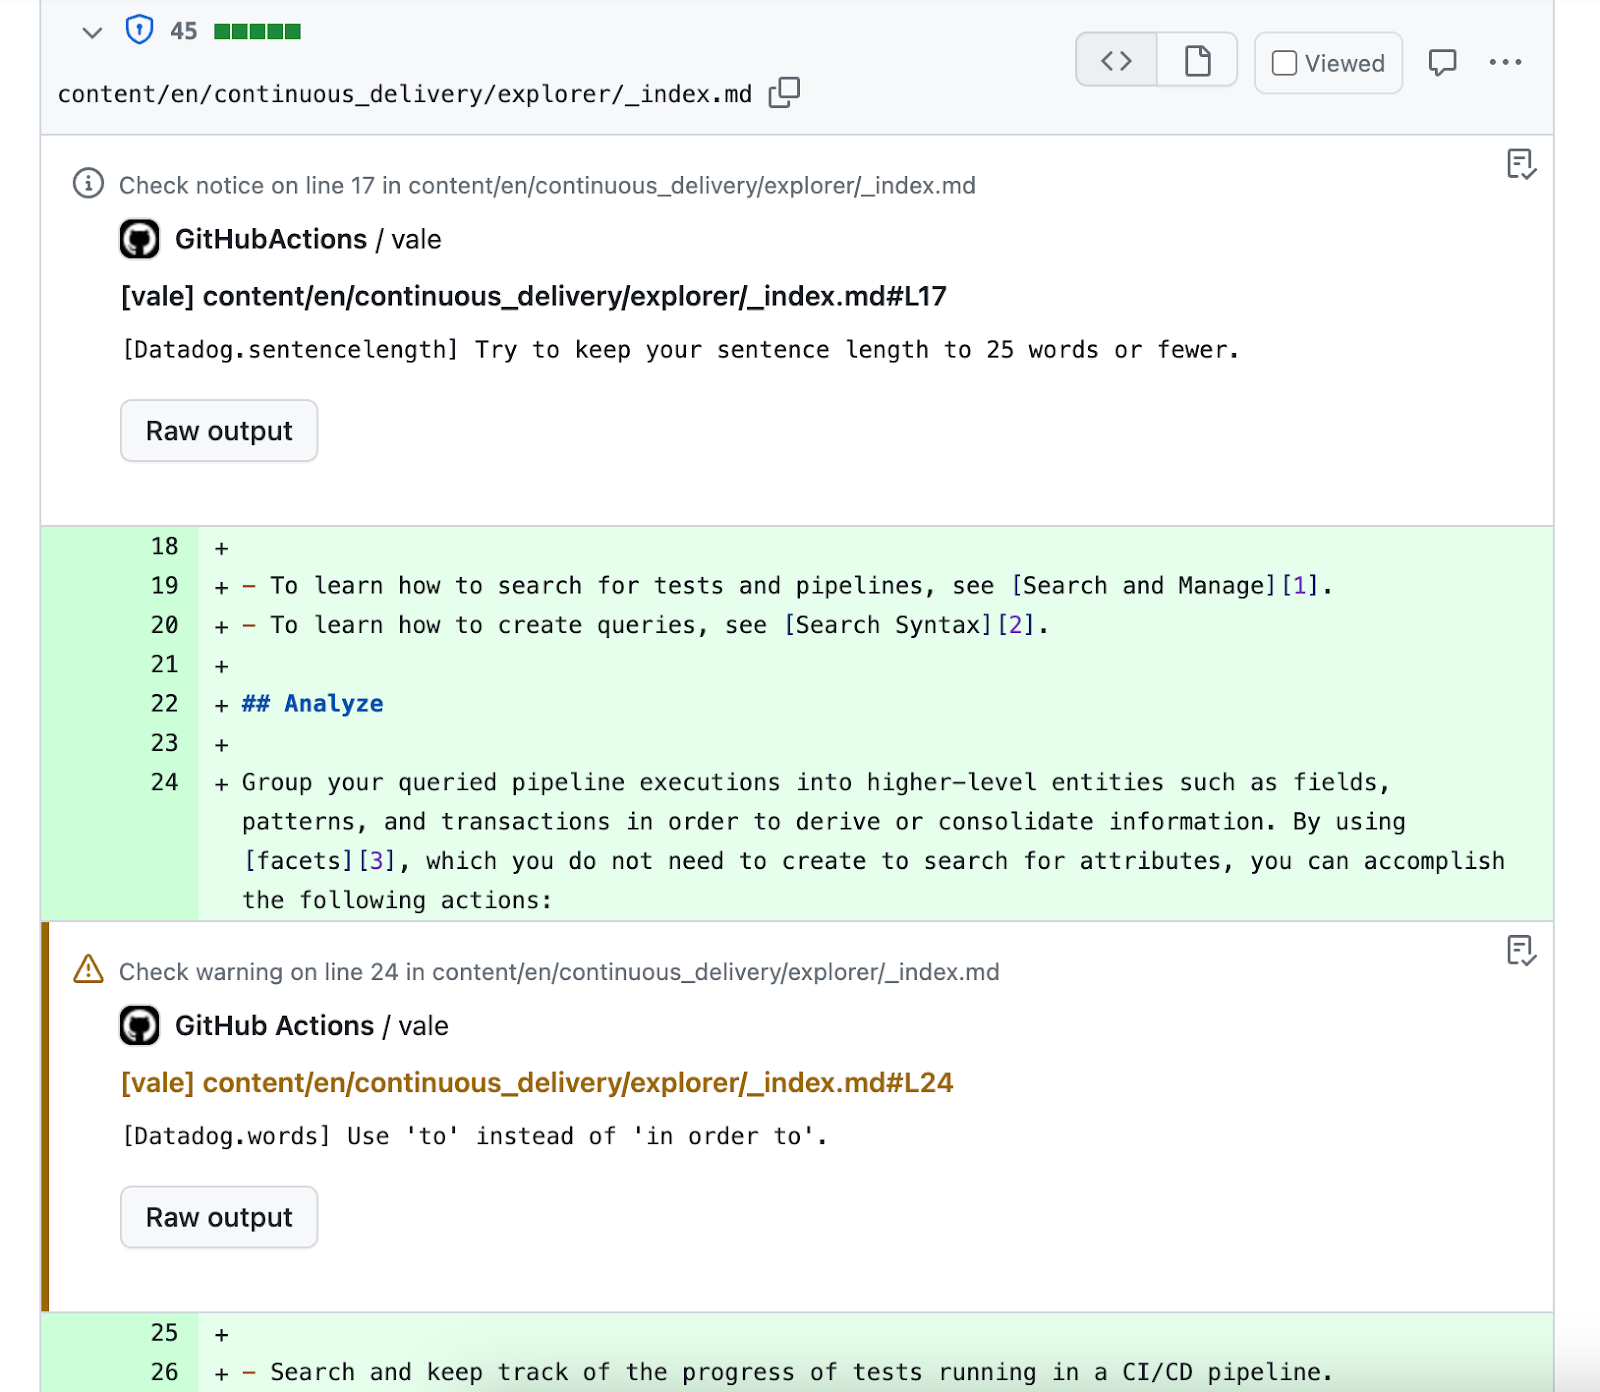Copy the file path to clipboard

tap(784, 92)
